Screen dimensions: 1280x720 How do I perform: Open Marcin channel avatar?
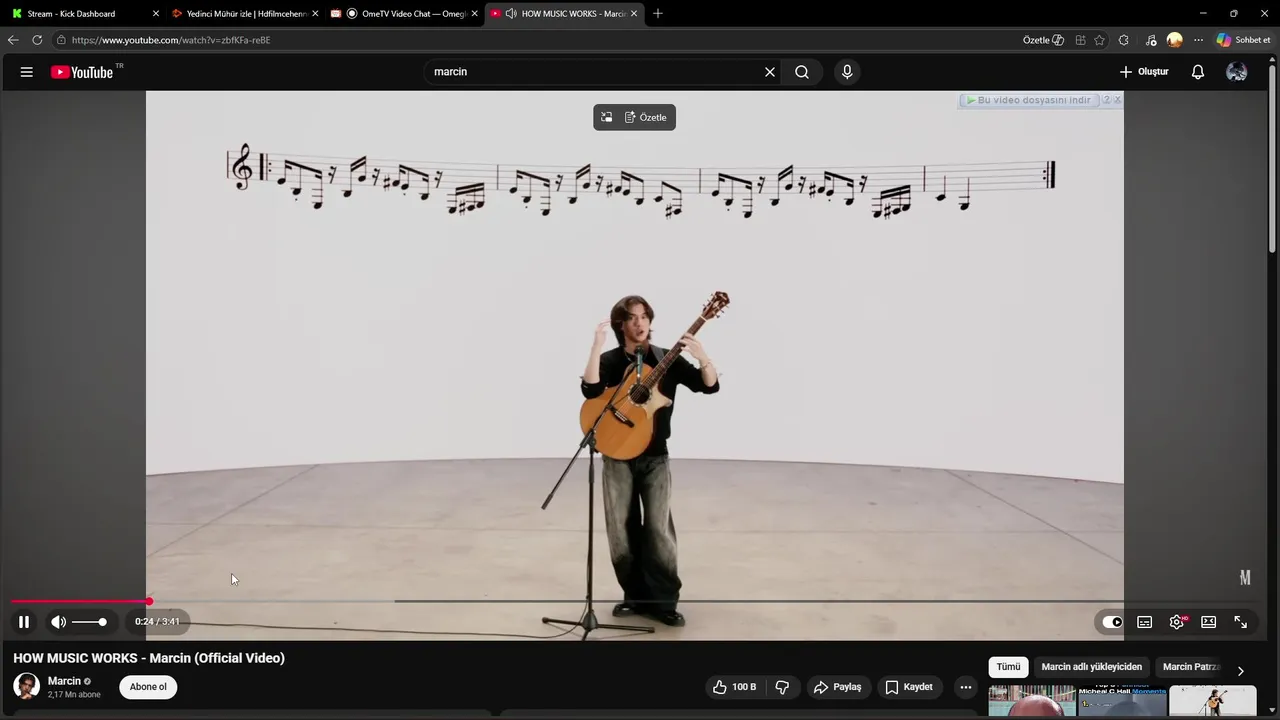(26, 686)
